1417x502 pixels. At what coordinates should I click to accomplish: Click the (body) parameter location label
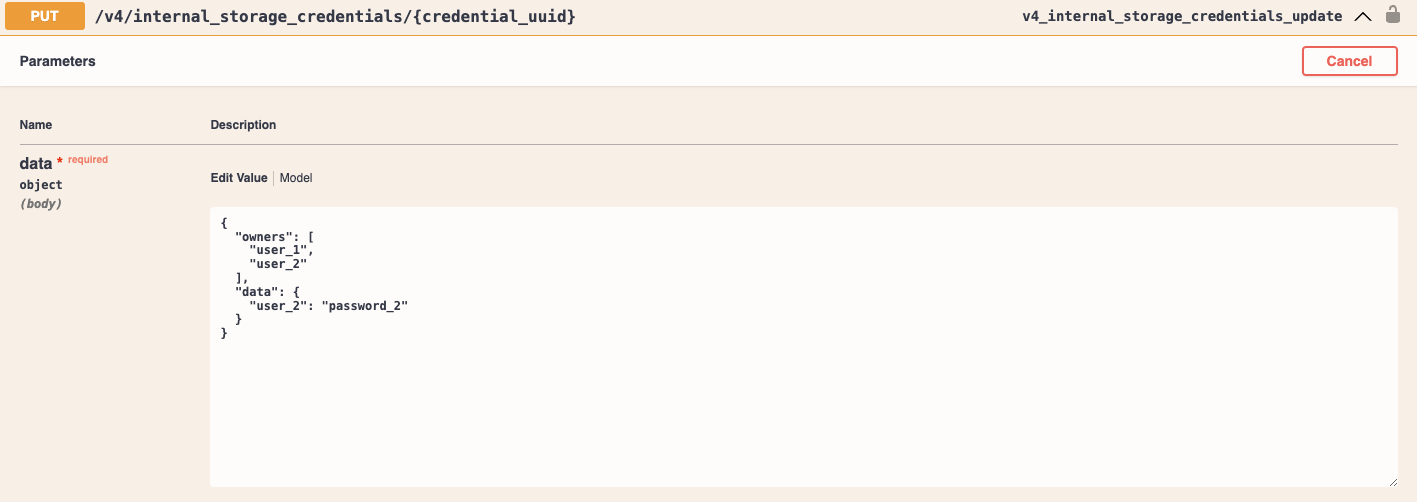(41, 204)
